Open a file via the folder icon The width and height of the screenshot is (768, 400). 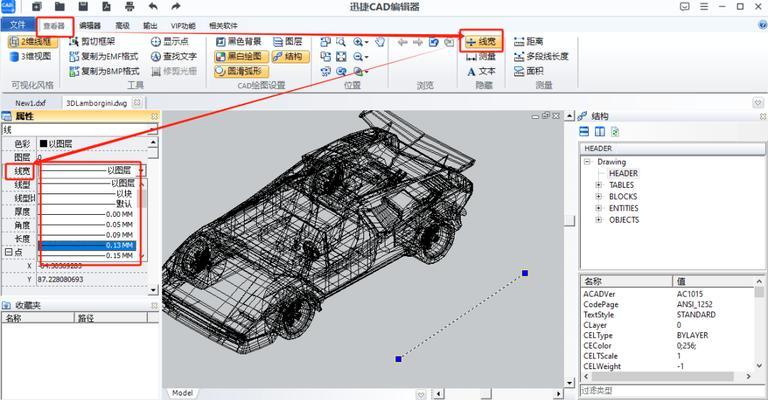coord(60,7)
